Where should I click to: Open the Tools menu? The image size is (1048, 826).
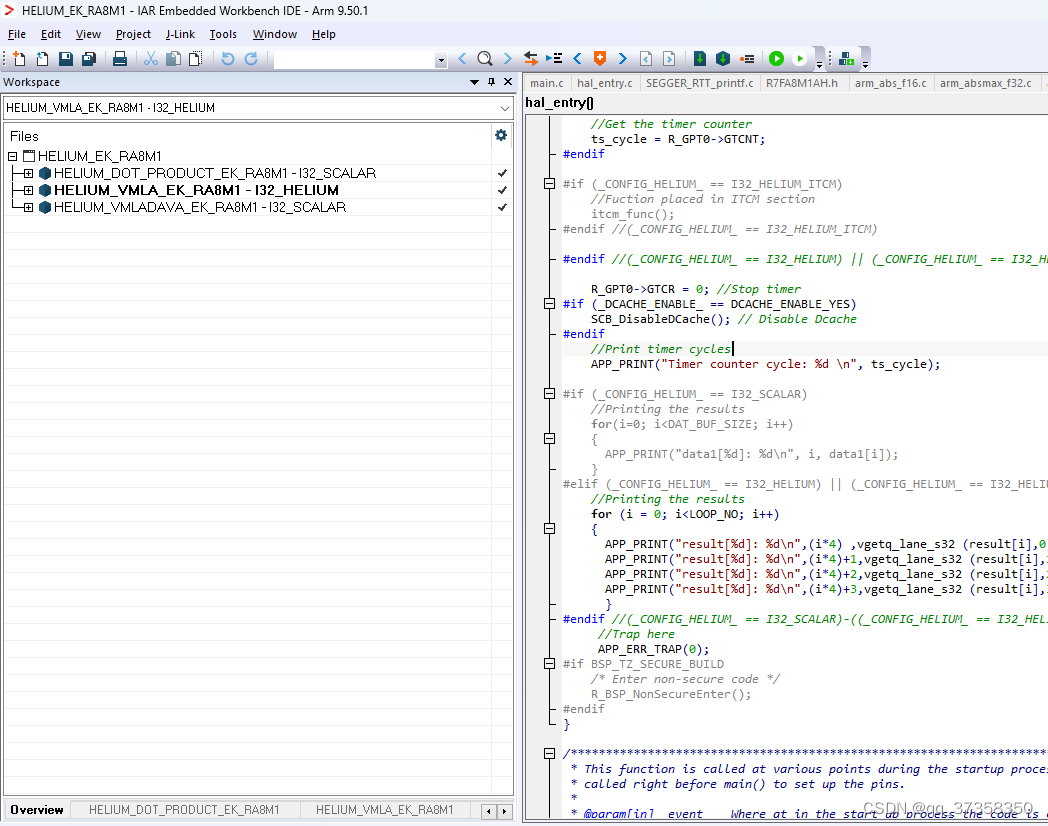point(223,34)
